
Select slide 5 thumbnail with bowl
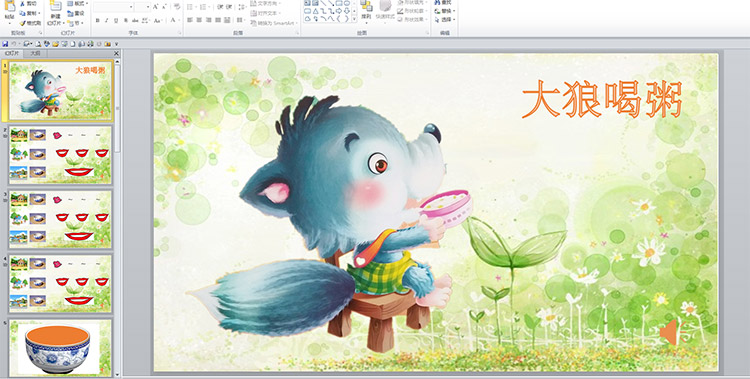tap(60, 348)
